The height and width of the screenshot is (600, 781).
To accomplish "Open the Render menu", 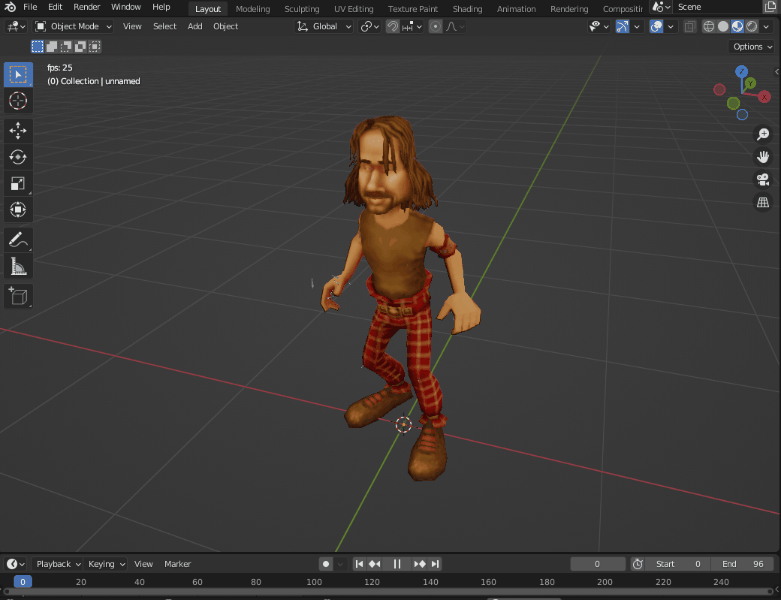I will pyautogui.click(x=87, y=8).
